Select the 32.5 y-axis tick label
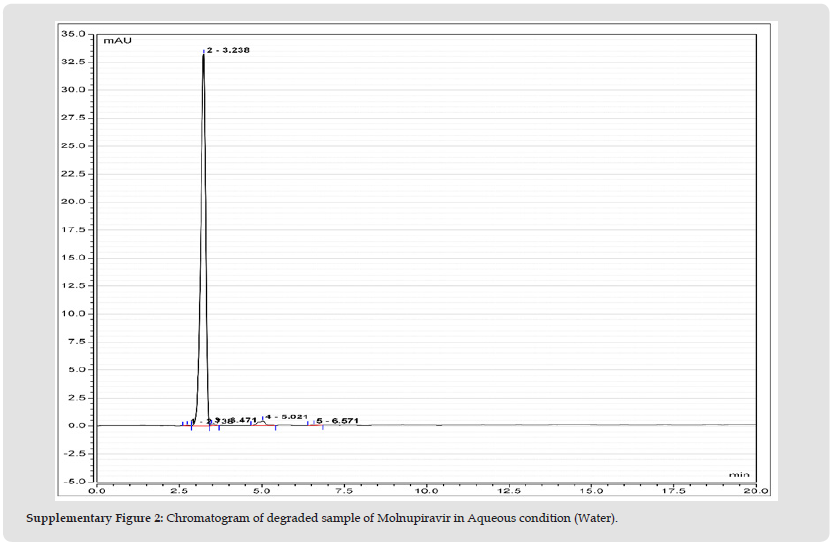835x546 pixels. (x=75, y=62)
